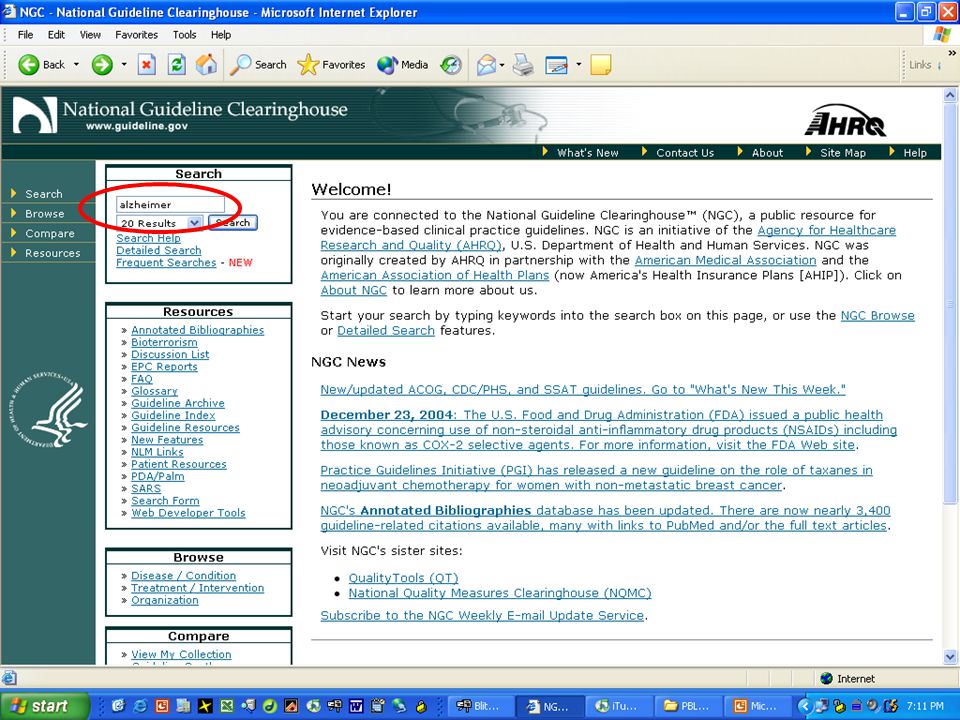
Task: Expand the Links toolbar chevron
Action: 951,53
